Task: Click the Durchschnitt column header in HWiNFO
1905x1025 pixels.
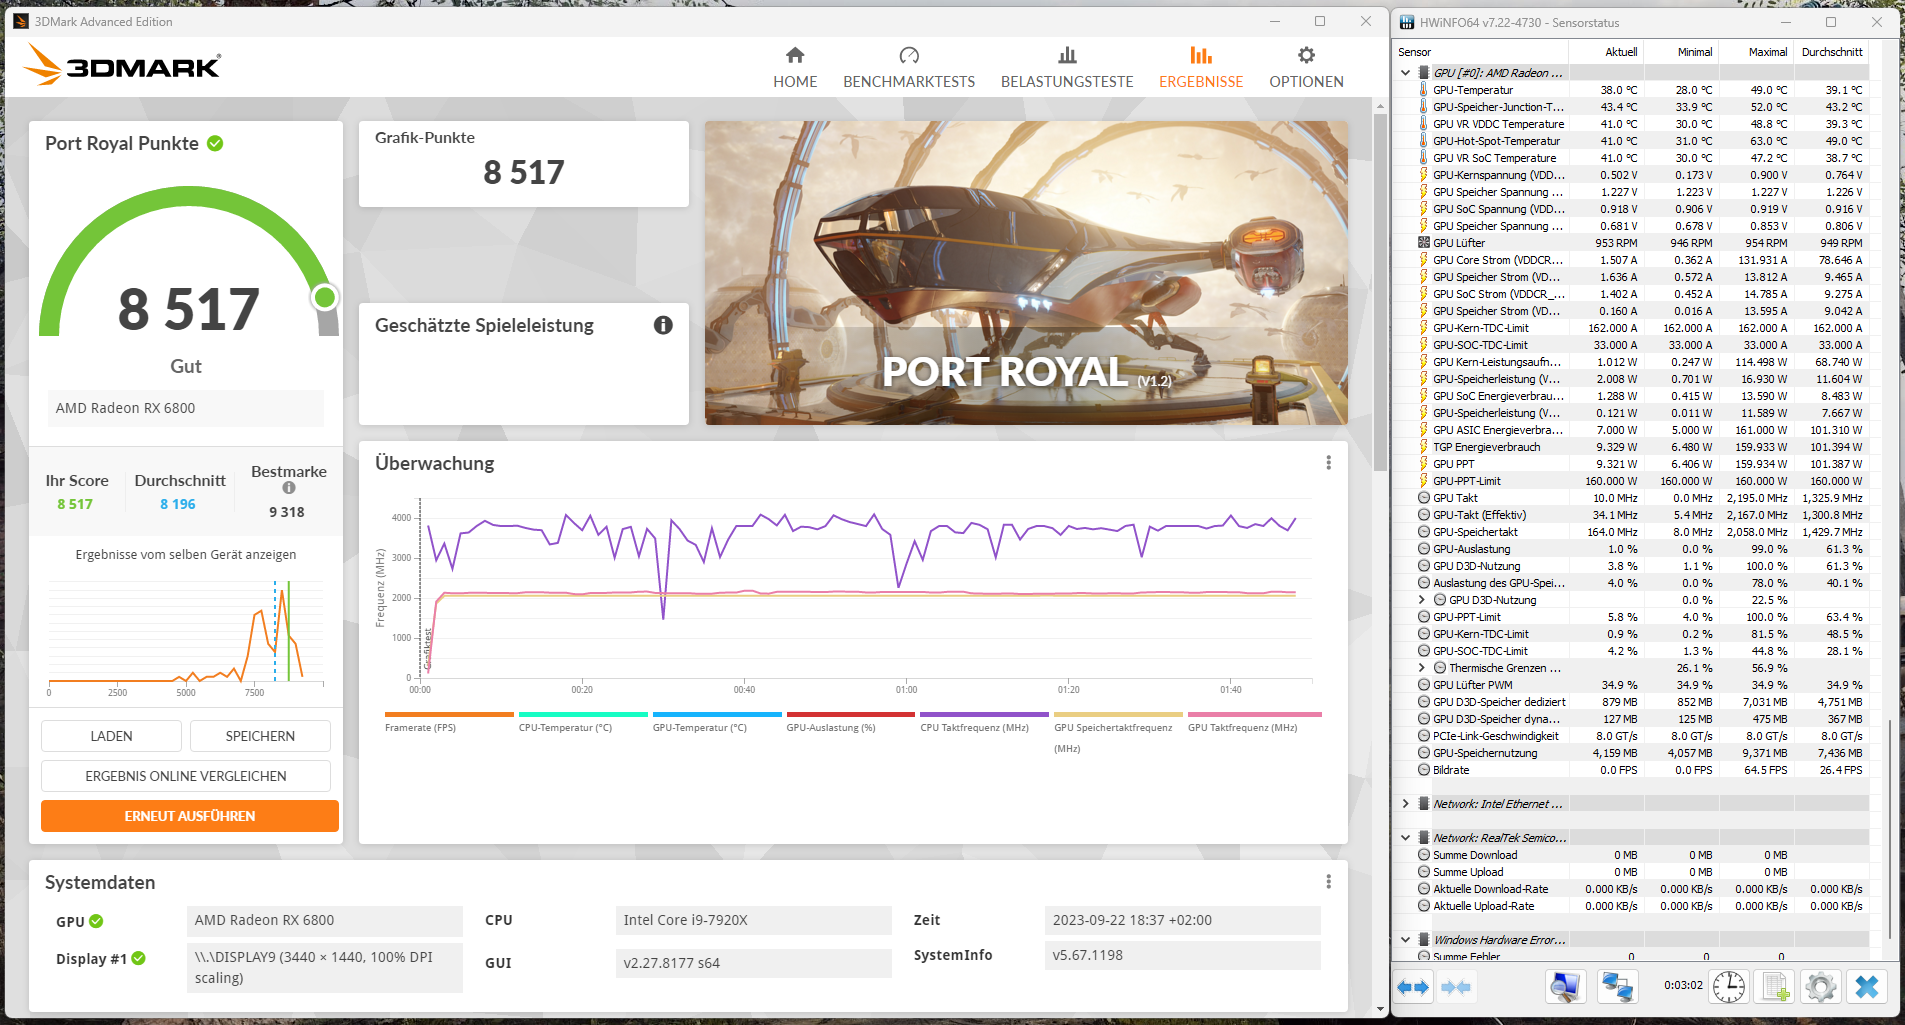Action: pyautogui.click(x=1832, y=52)
